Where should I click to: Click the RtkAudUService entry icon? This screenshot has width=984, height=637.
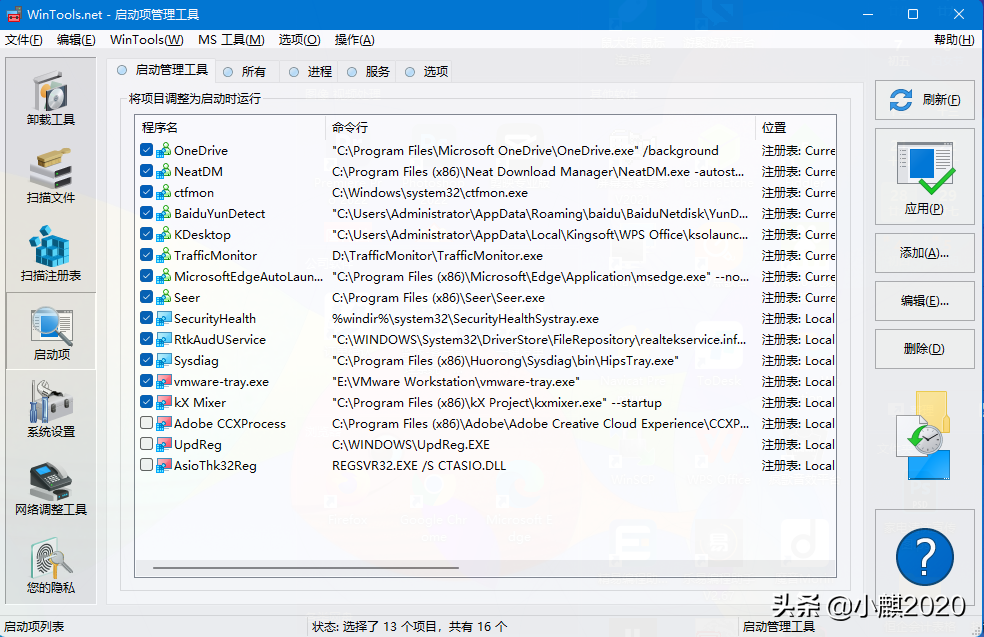click(x=163, y=340)
